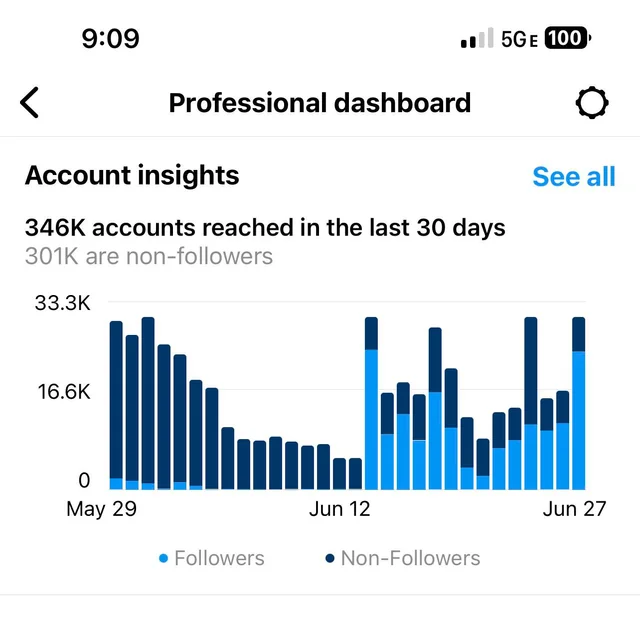Tap the Jun 12 axis date label
640x617 pixels.
click(x=340, y=509)
